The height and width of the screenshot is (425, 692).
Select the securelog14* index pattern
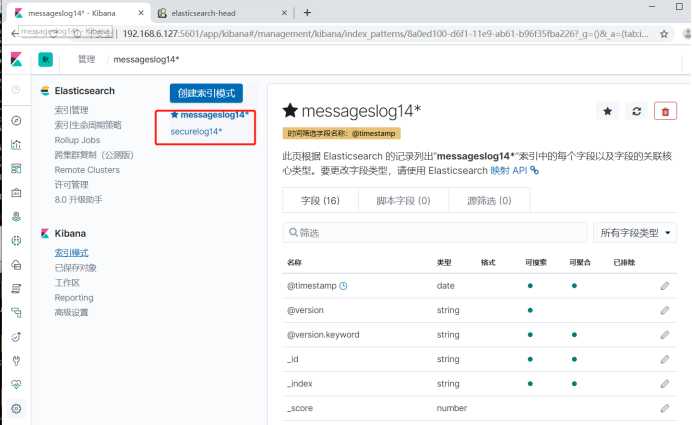coord(196,132)
